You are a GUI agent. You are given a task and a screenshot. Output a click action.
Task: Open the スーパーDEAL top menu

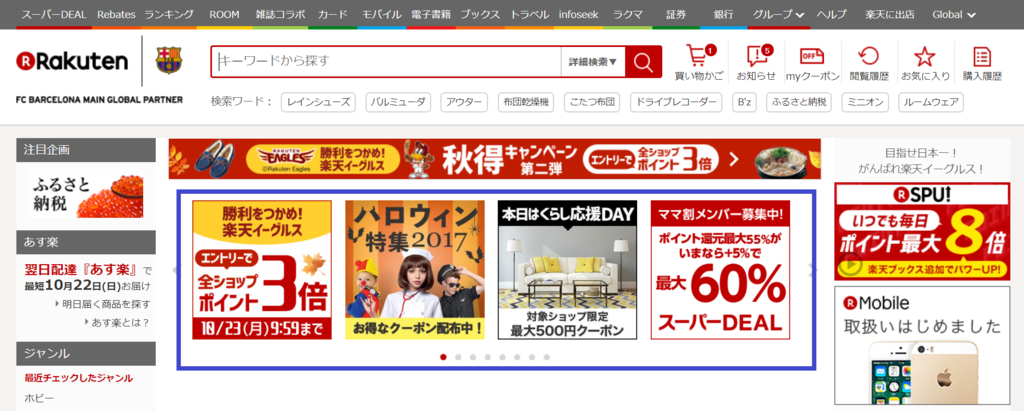[54, 14]
